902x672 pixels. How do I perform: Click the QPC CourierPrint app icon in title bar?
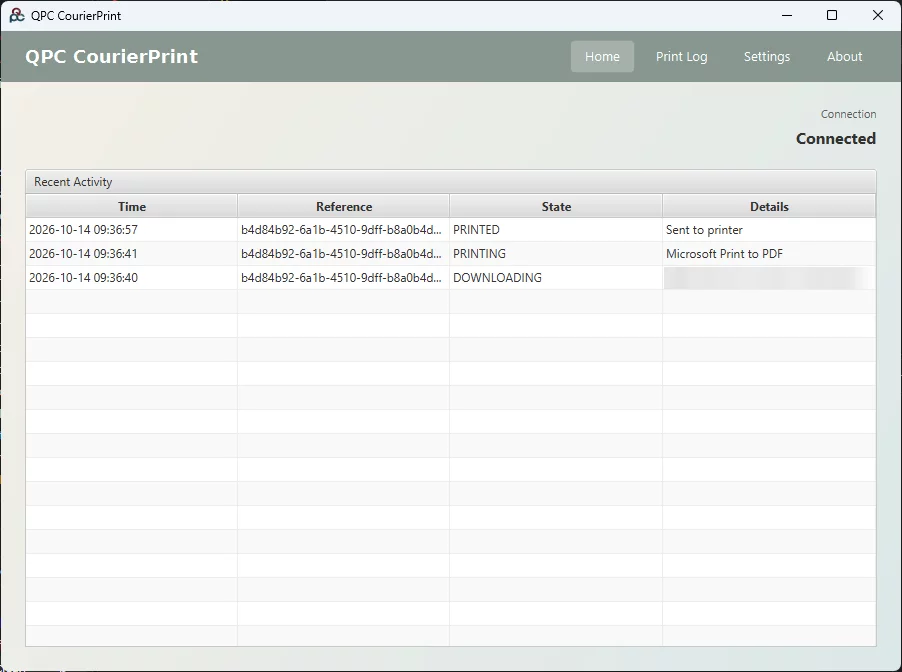click(17, 16)
